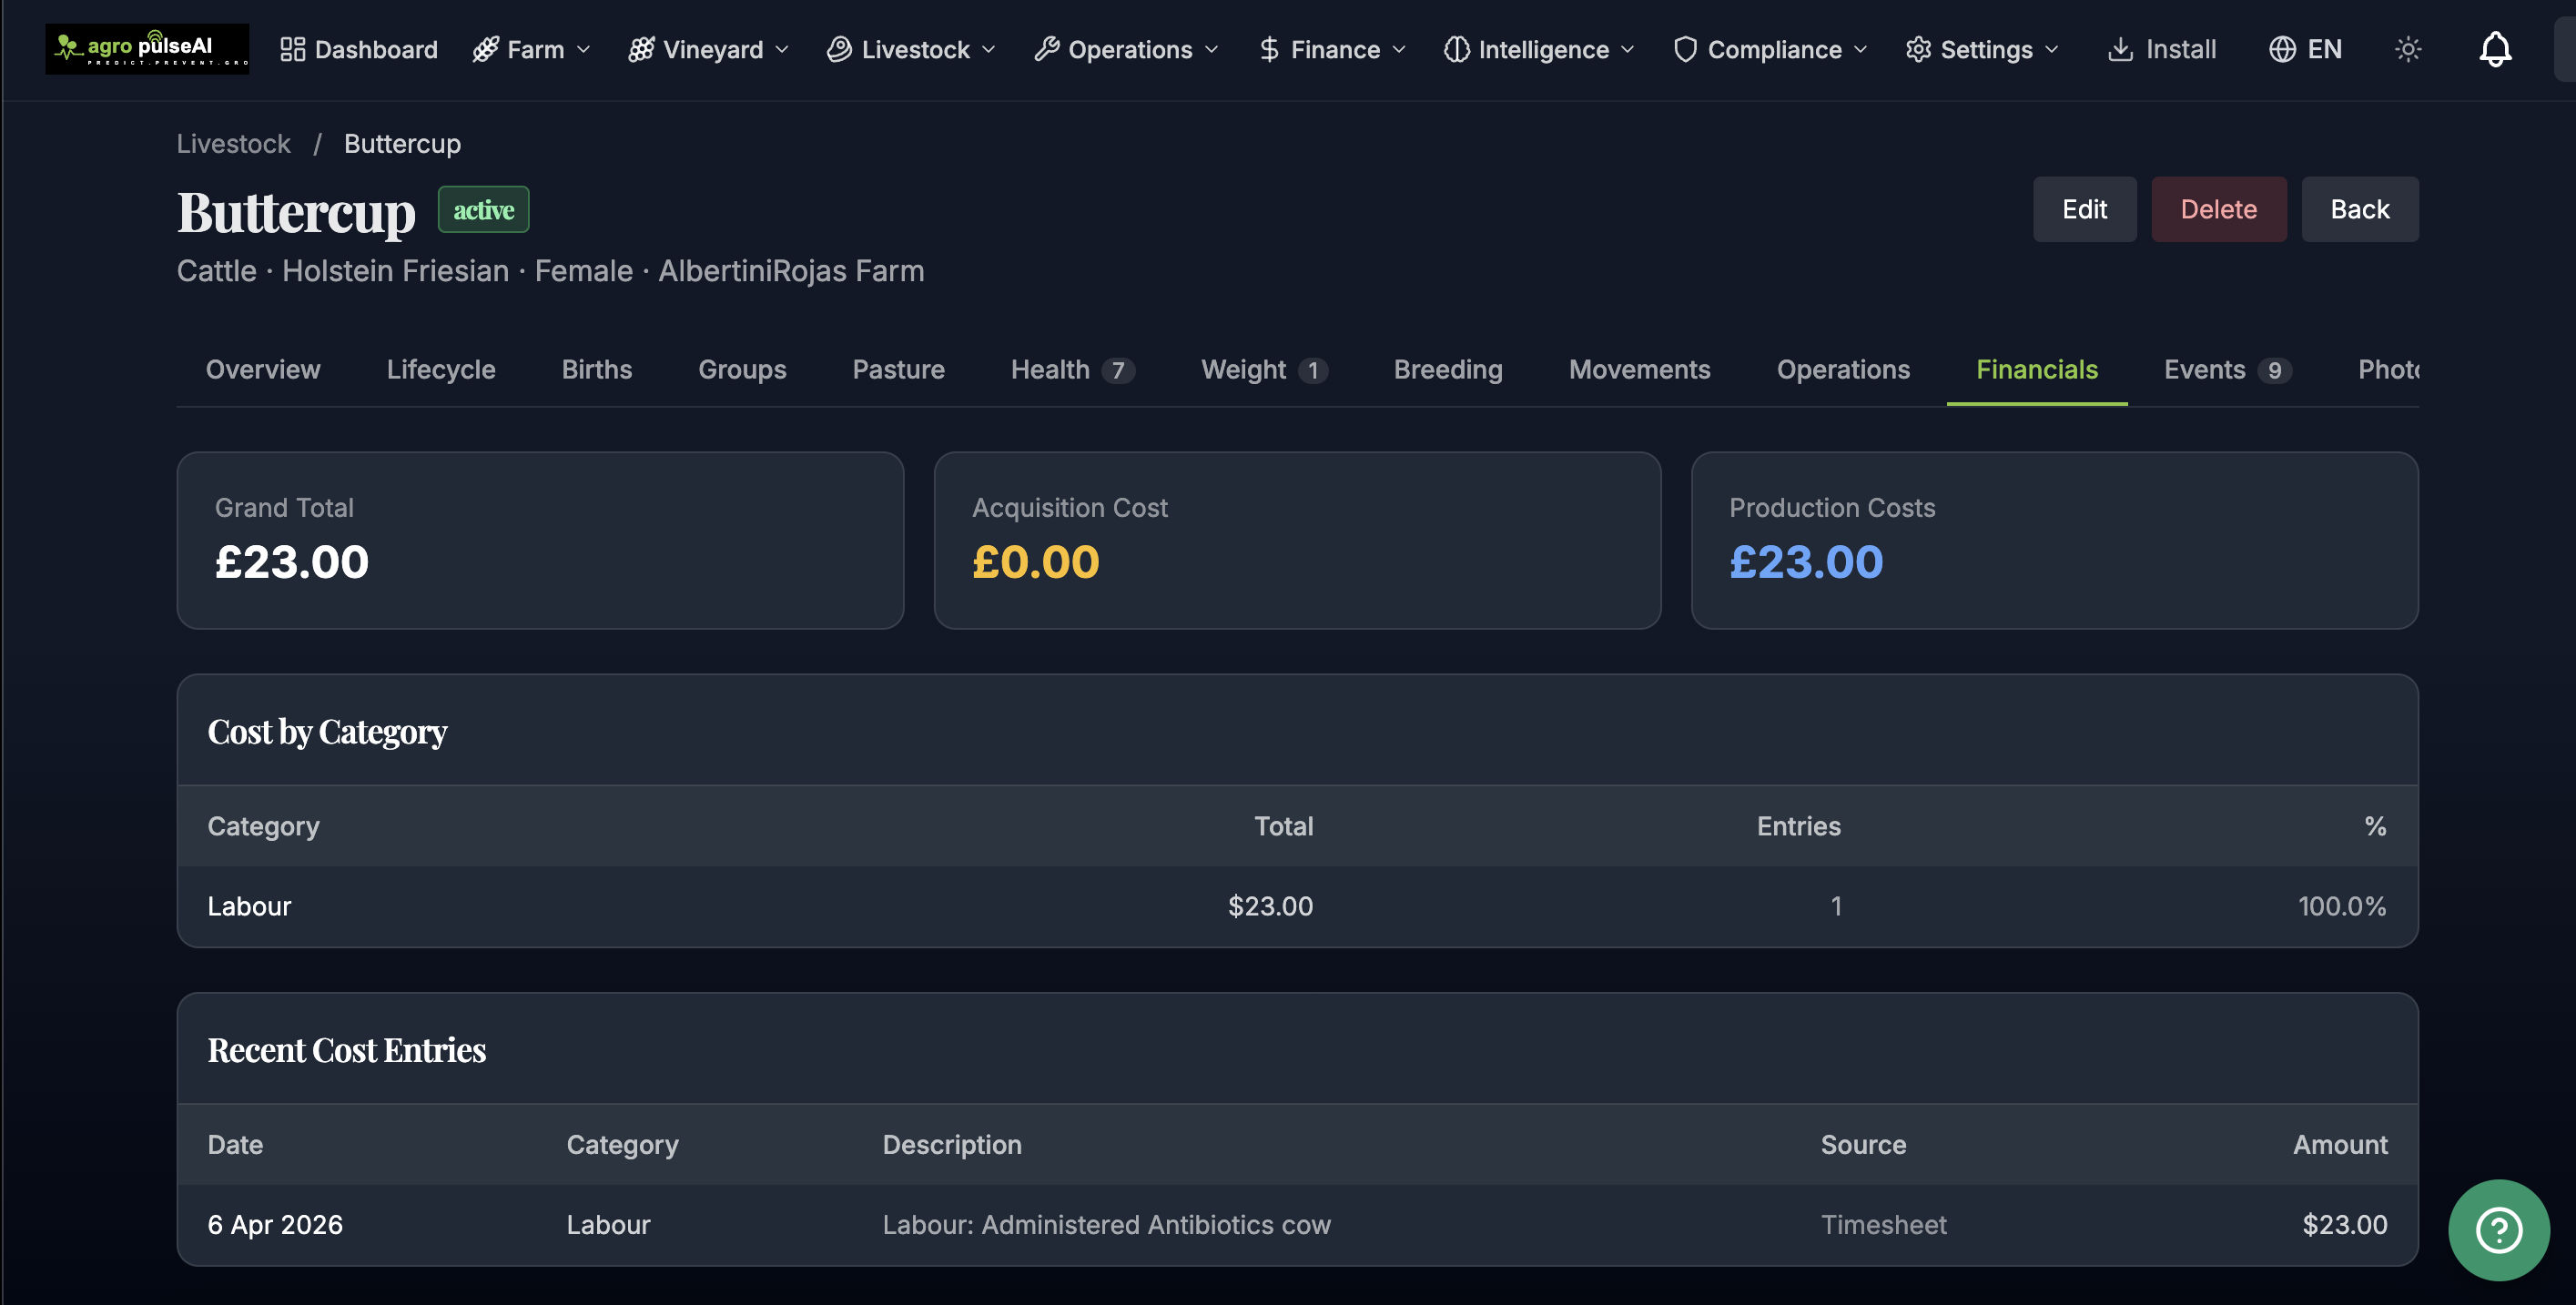Click the Back button
This screenshot has width=2576, height=1305.
pyautogui.click(x=2360, y=209)
